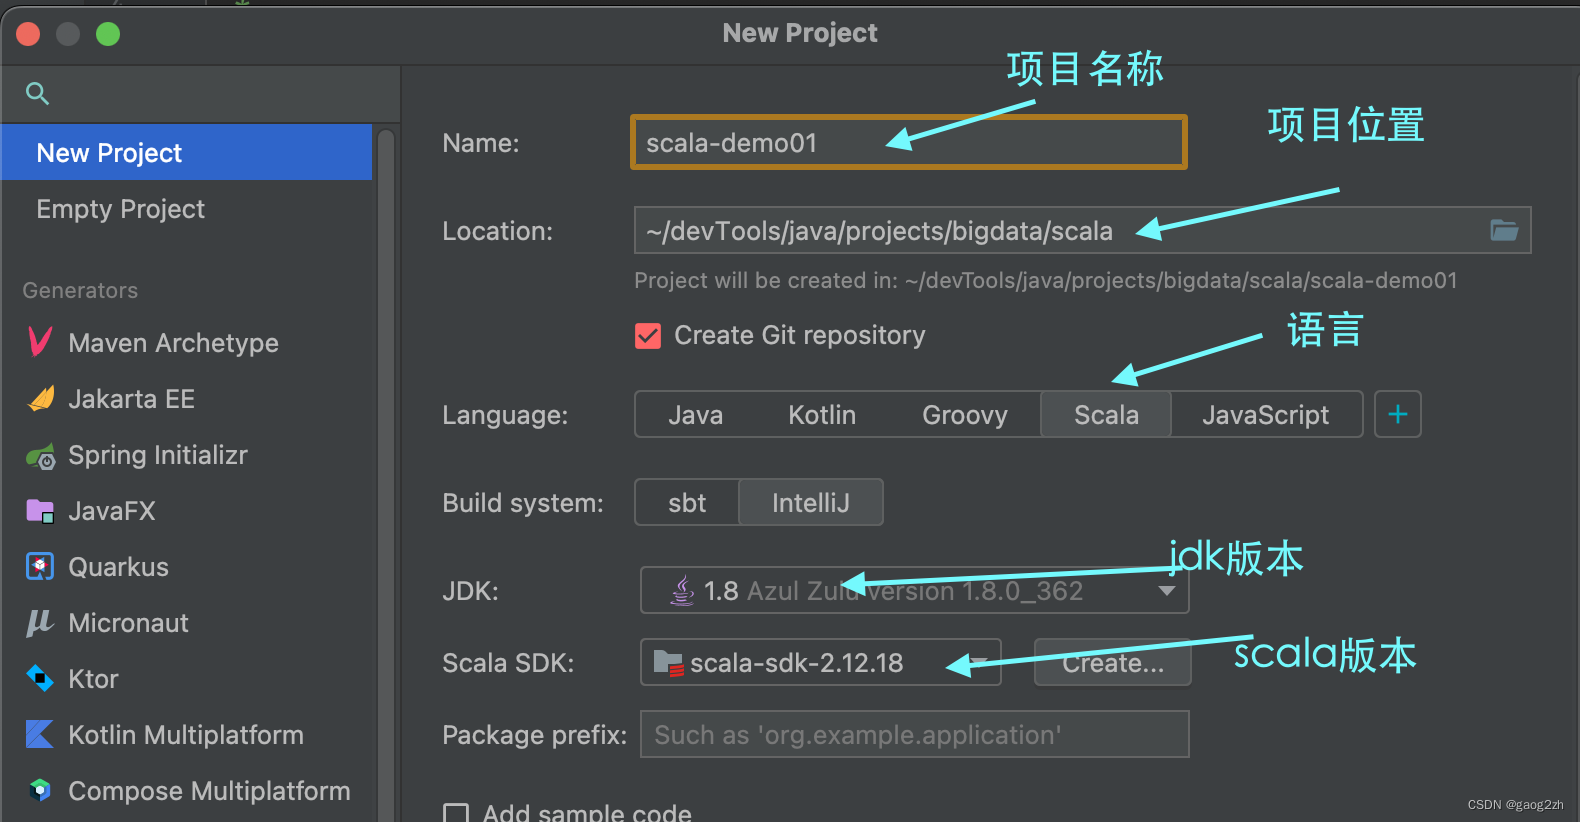Open the JDK version dropdown
The height and width of the screenshot is (822, 1580).
(x=1166, y=591)
